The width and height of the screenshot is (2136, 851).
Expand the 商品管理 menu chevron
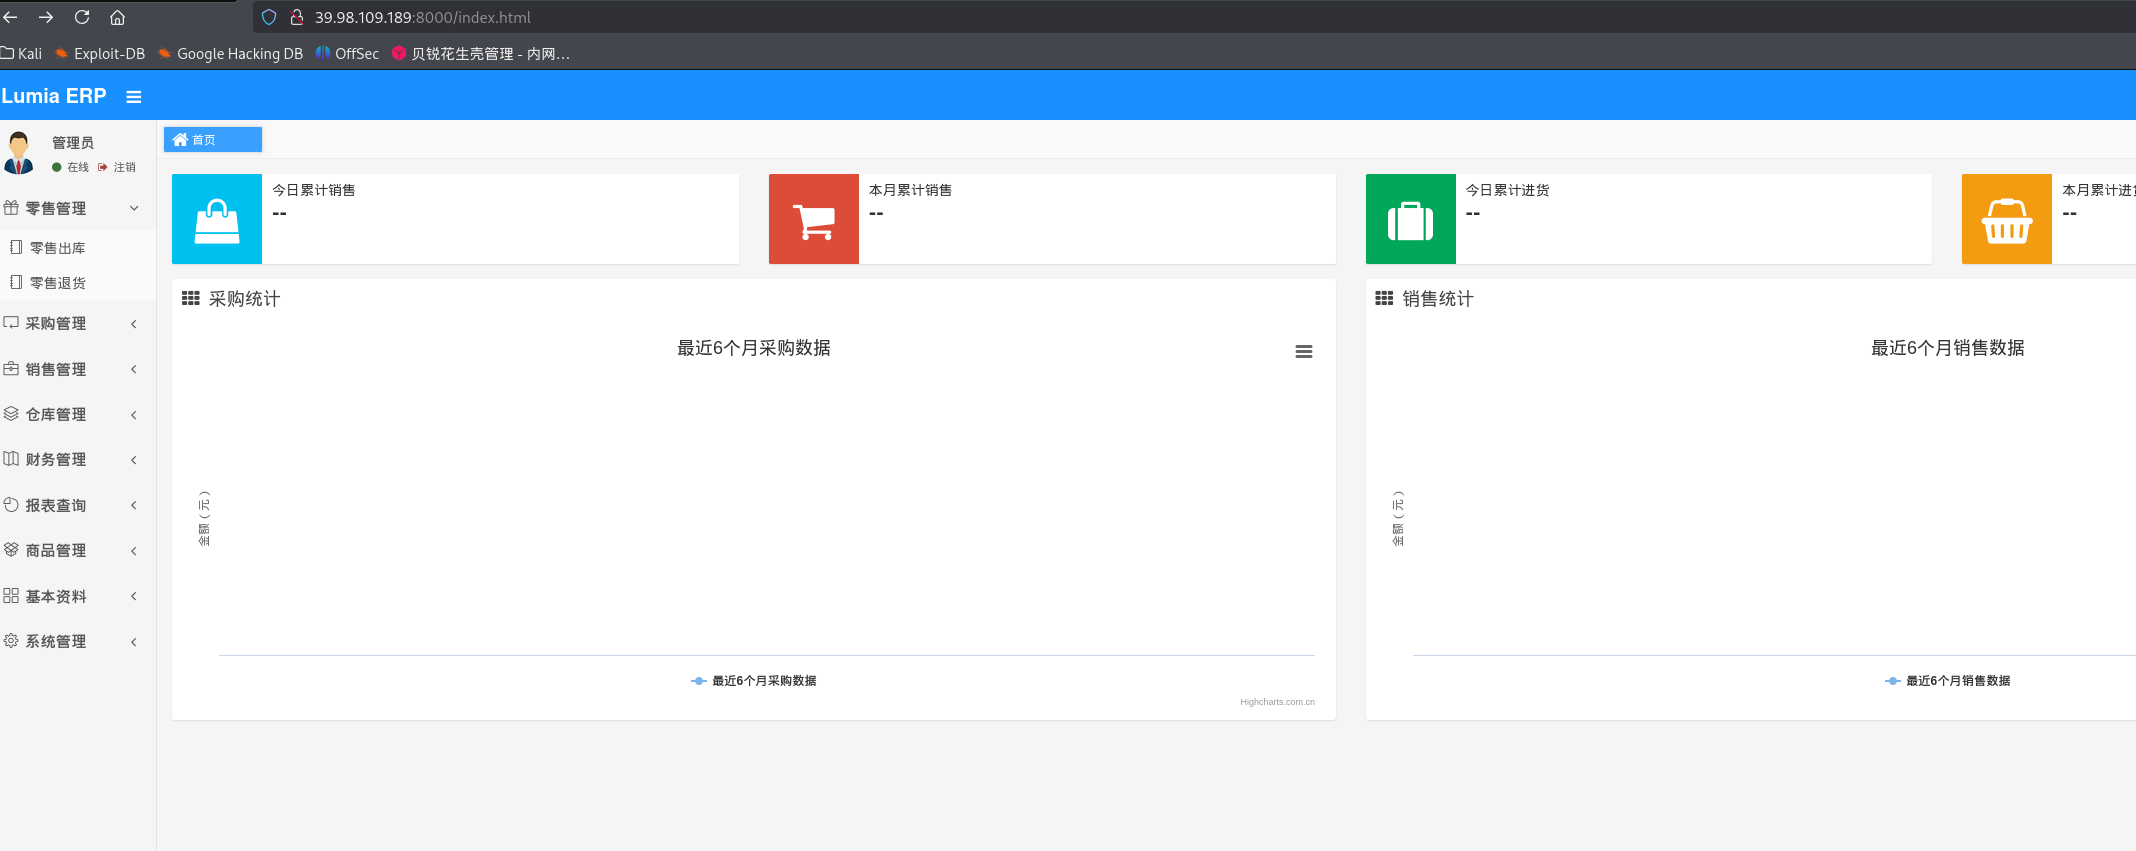[134, 551]
